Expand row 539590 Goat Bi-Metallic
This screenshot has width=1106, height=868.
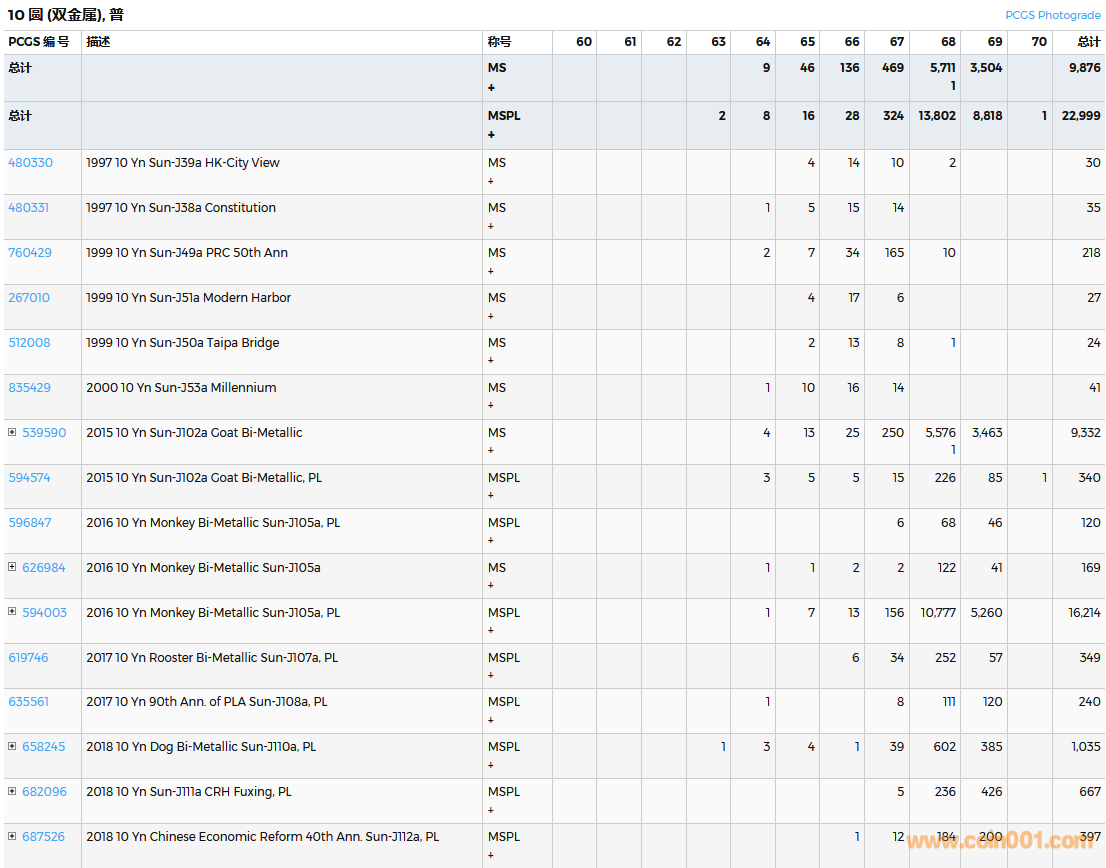[x=12, y=433]
